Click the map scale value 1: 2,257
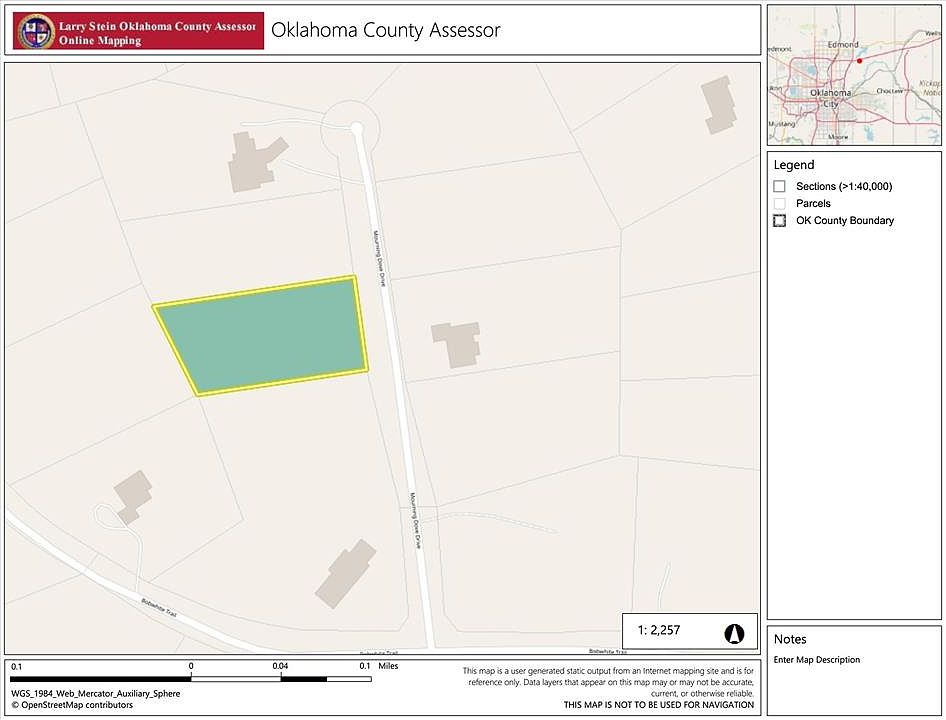The image size is (946, 720). [659, 630]
